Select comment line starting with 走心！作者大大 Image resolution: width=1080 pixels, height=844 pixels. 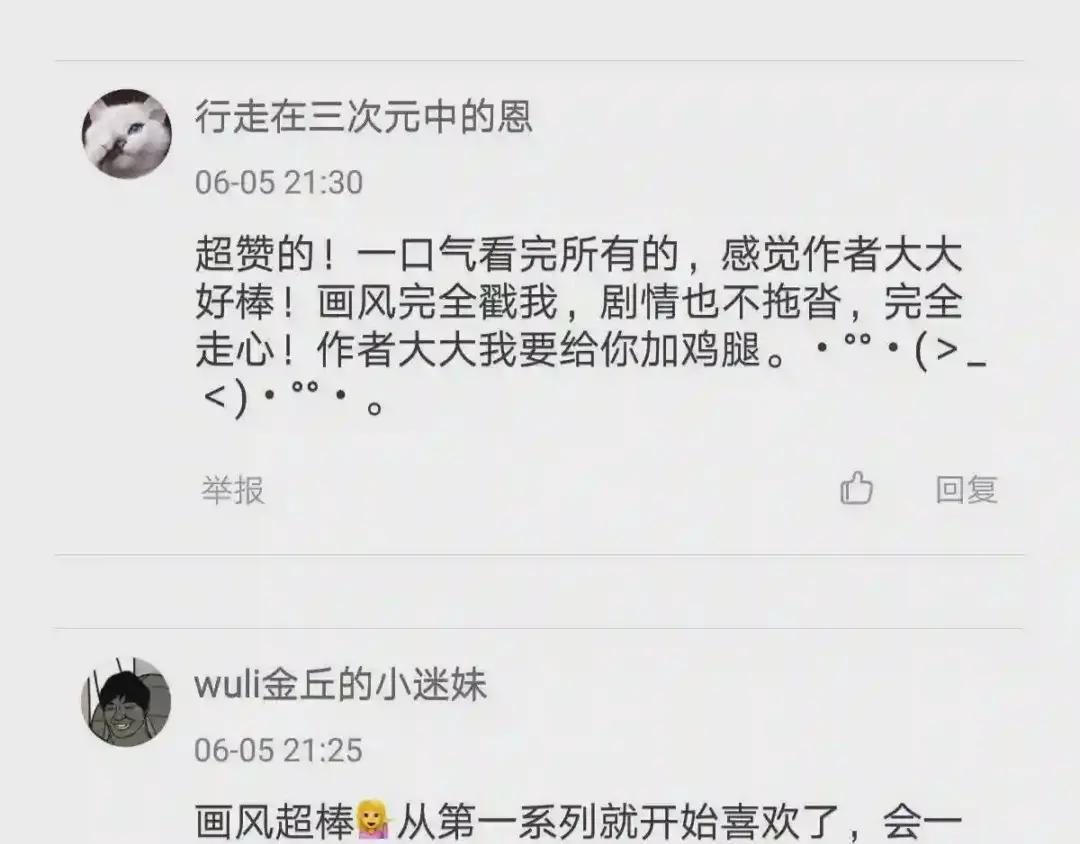pyautogui.click(x=592, y=350)
